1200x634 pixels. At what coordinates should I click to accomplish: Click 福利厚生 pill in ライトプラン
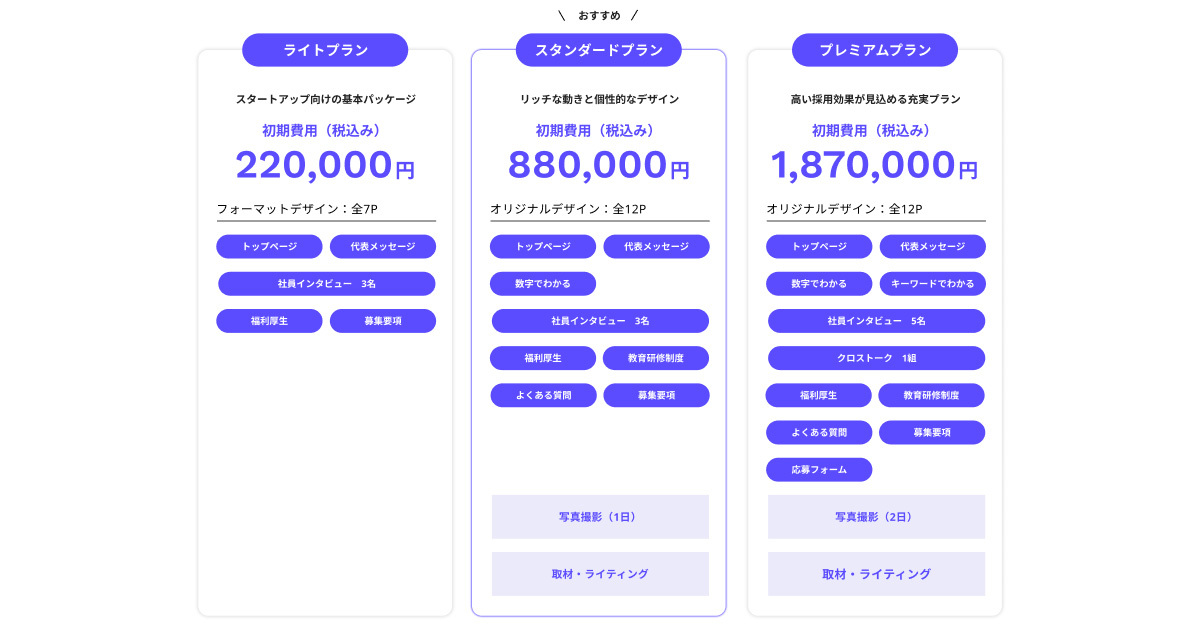[x=270, y=321]
